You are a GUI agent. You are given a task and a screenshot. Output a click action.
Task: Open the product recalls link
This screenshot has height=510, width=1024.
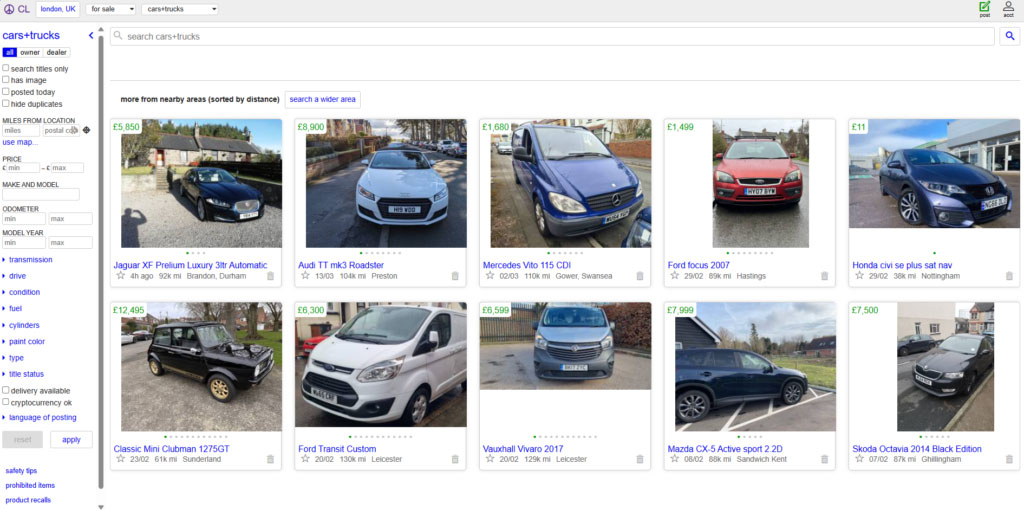[x=28, y=500]
